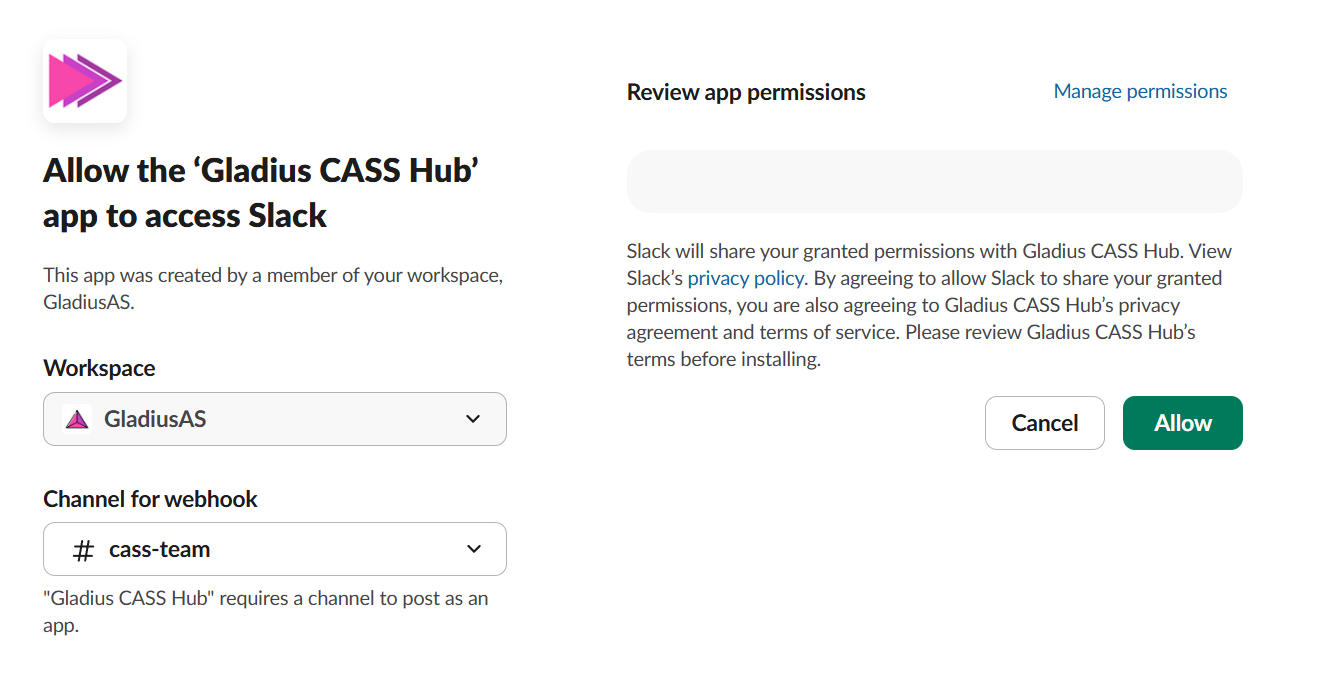The height and width of the screenshot is (685, 1320).
Task: Allow Gladius CASS Hub to access Slack
Action: [x=1183, y=423]
